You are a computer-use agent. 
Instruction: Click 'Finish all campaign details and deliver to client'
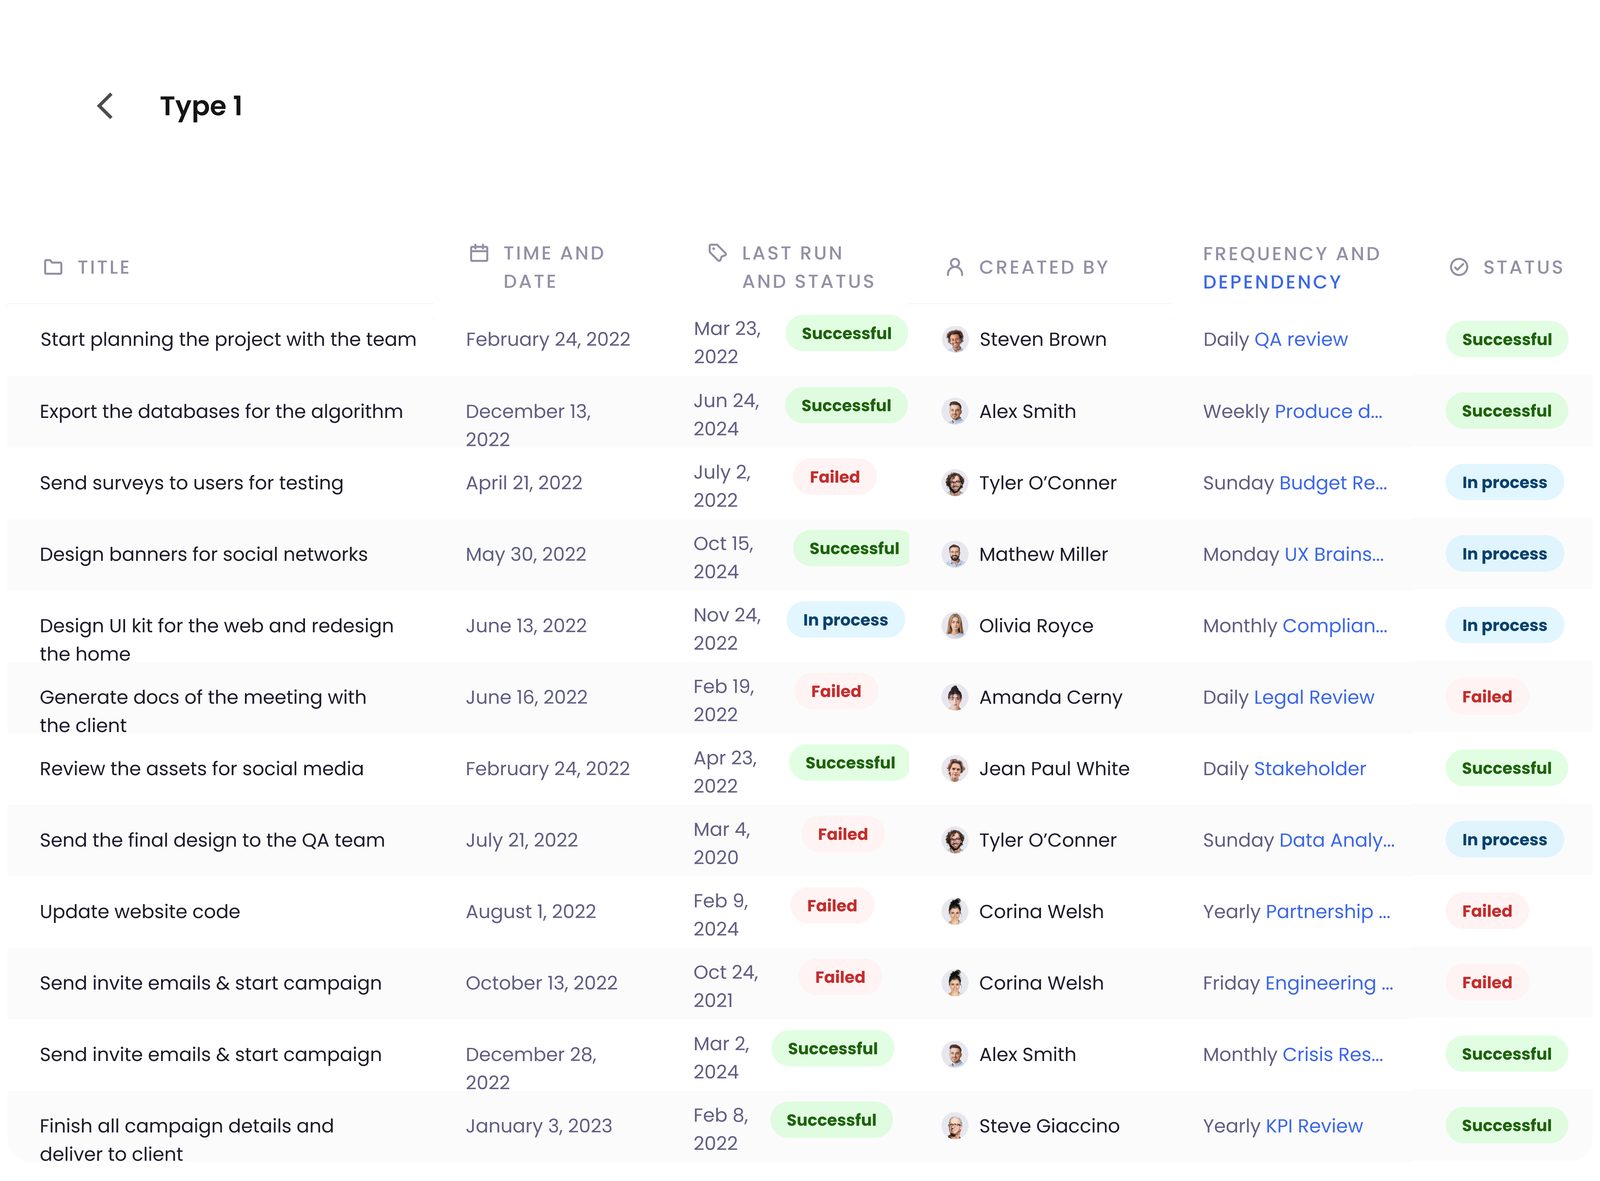[x=187, y=1140]
